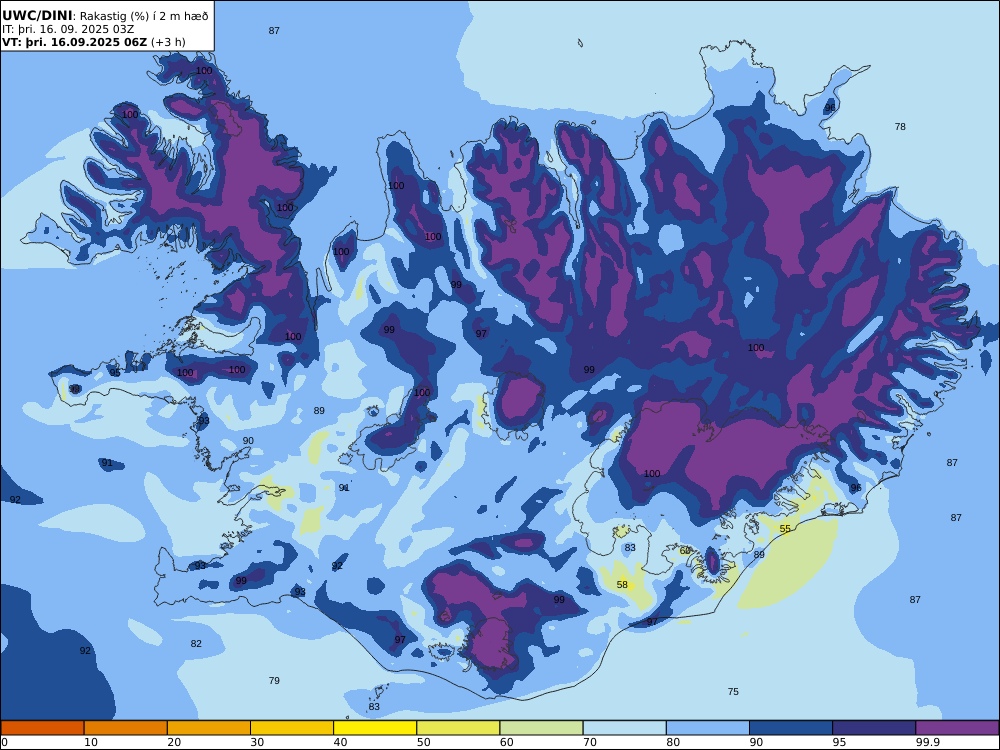Screen dimensions: 1000x750
Task: Pick the 60–70 pale green legend swatch
Action: click(x=541, y=728)
